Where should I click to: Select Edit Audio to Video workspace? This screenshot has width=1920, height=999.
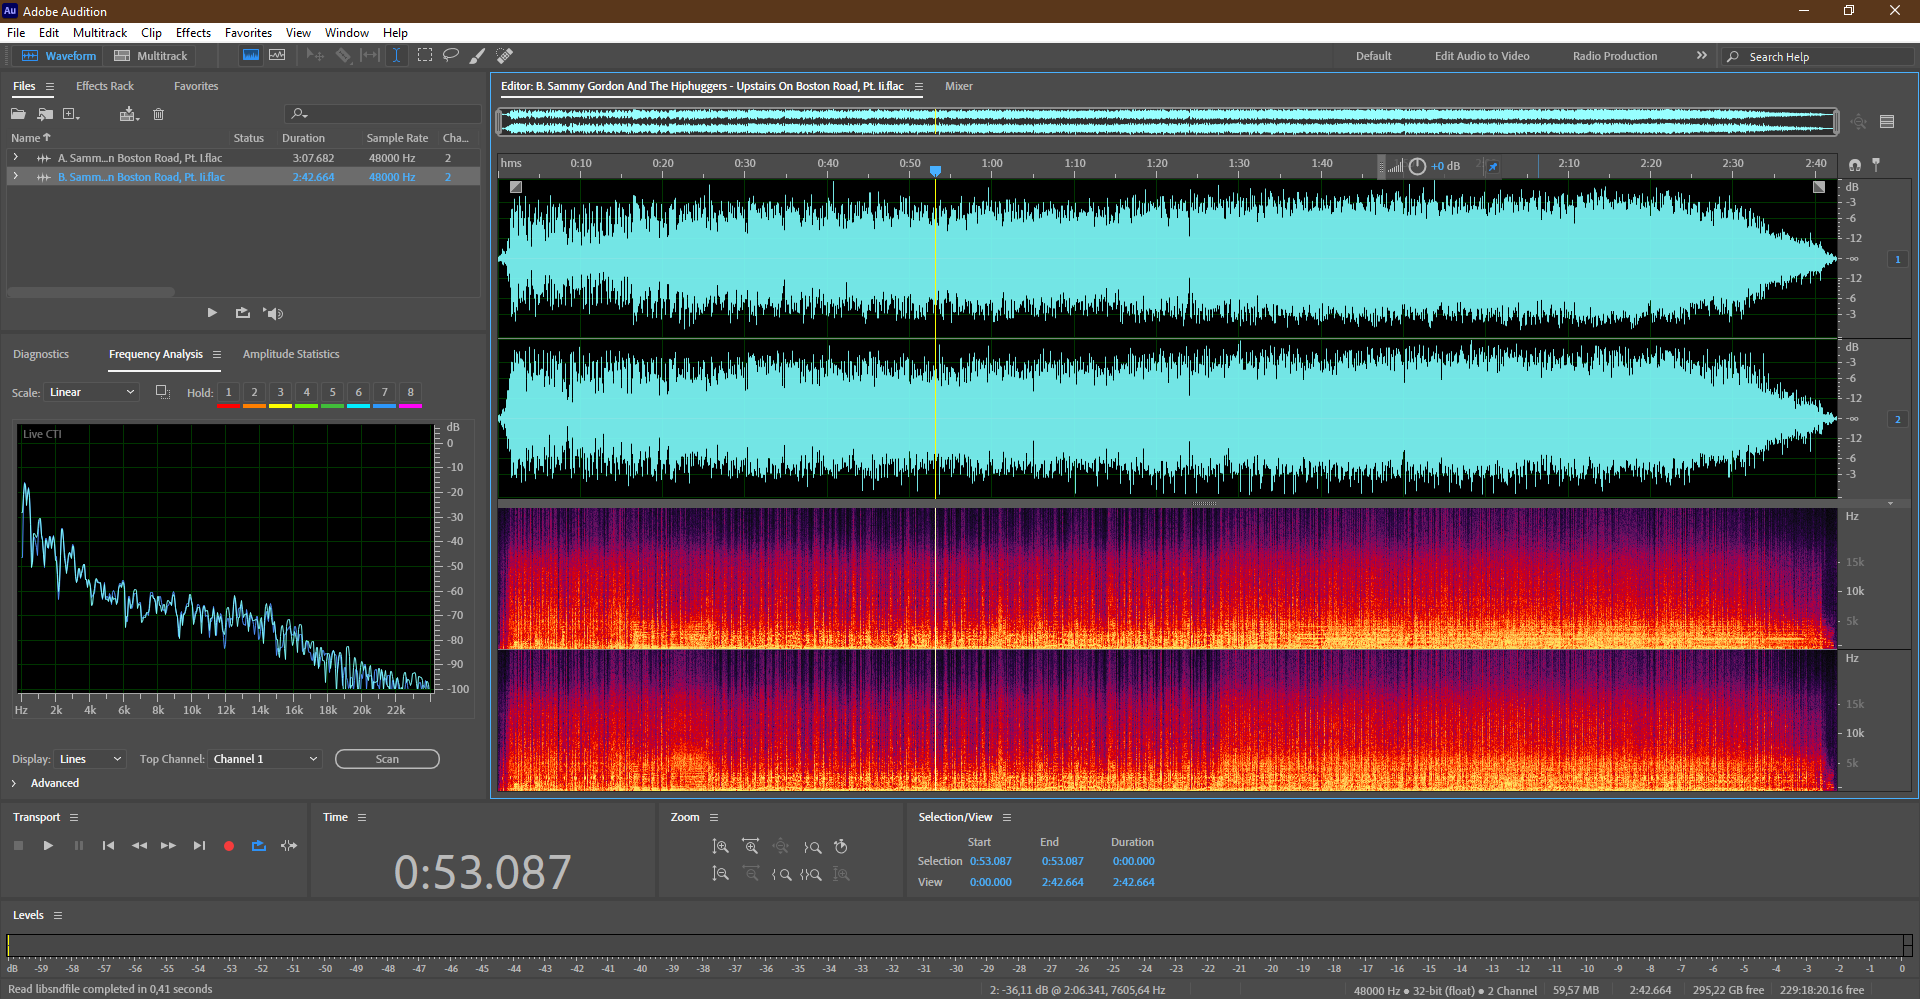(x=1482, y=56)
